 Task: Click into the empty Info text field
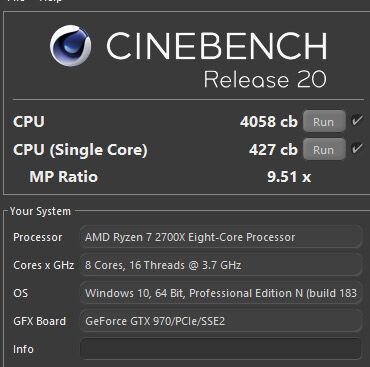tap(221, 349)
